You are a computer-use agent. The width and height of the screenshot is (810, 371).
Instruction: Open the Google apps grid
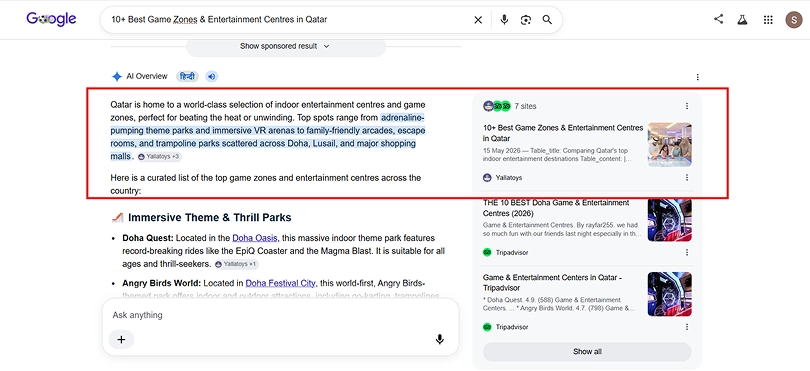tap(768, 20)
